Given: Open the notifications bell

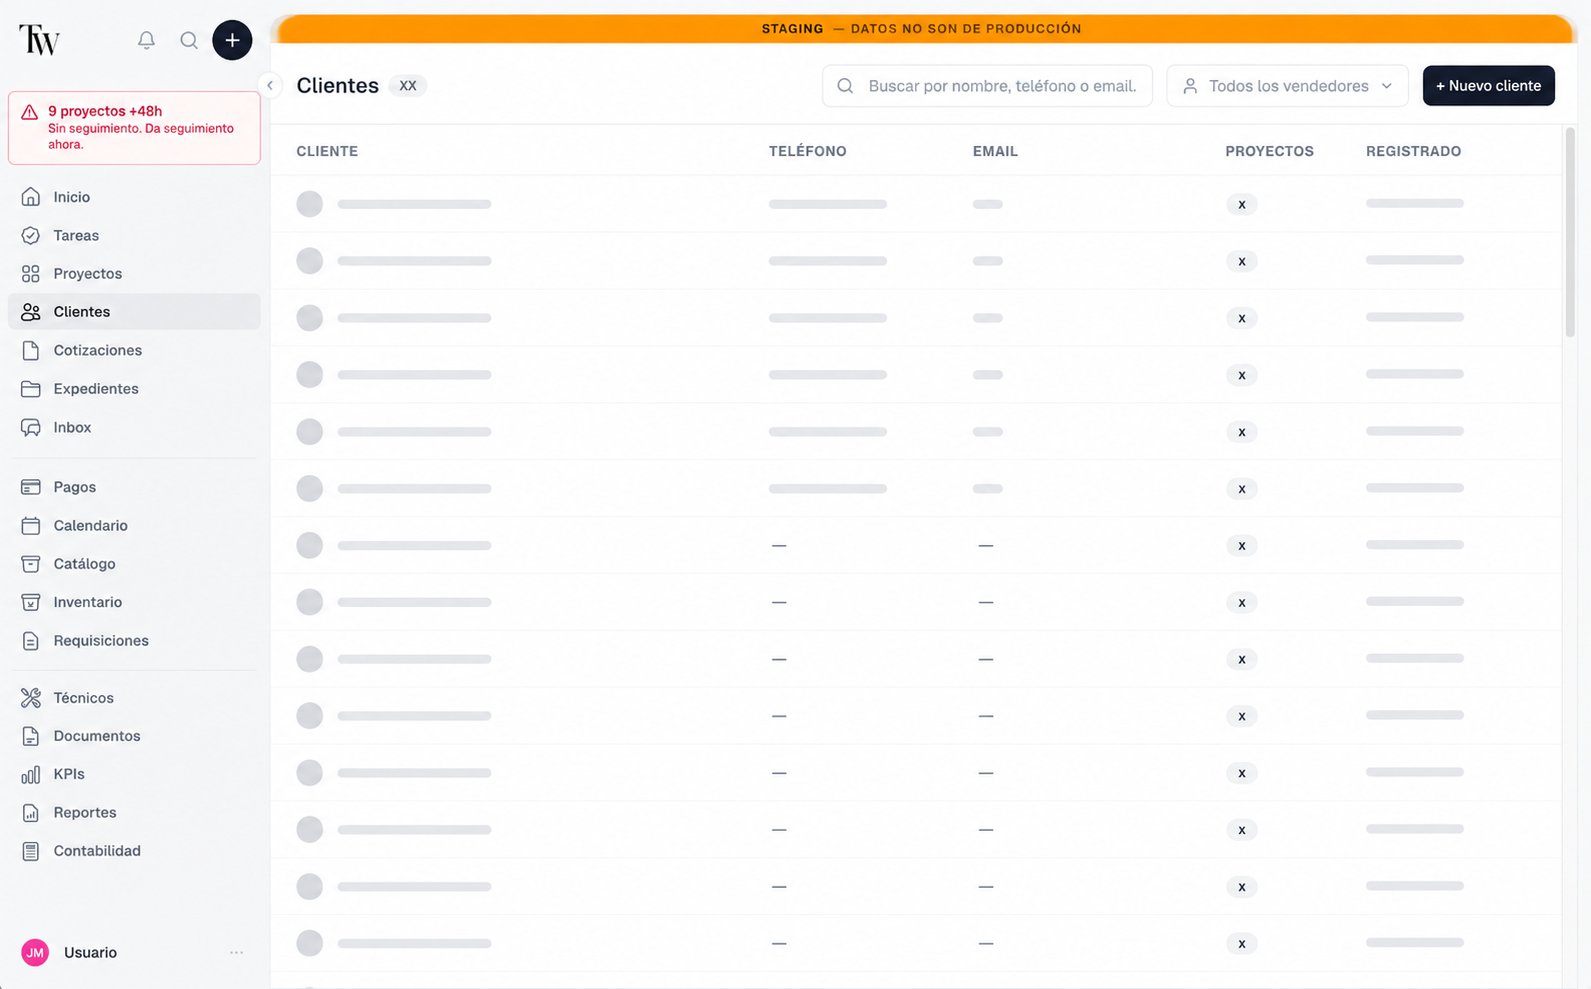Looking at the screenshot, I should (x=146, y=40).
